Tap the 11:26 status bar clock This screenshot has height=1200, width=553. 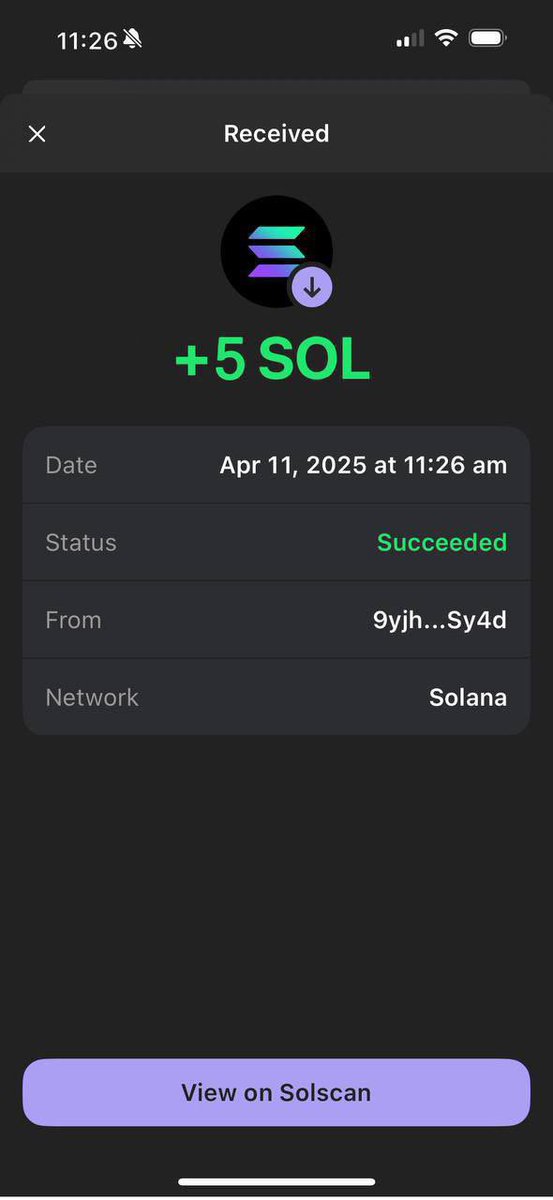point(87,41)
